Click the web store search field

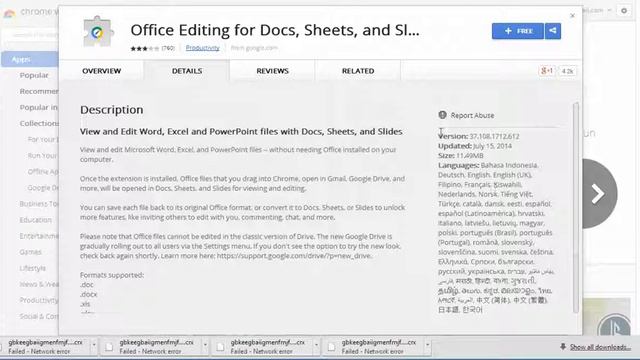(x=31, y=35)
